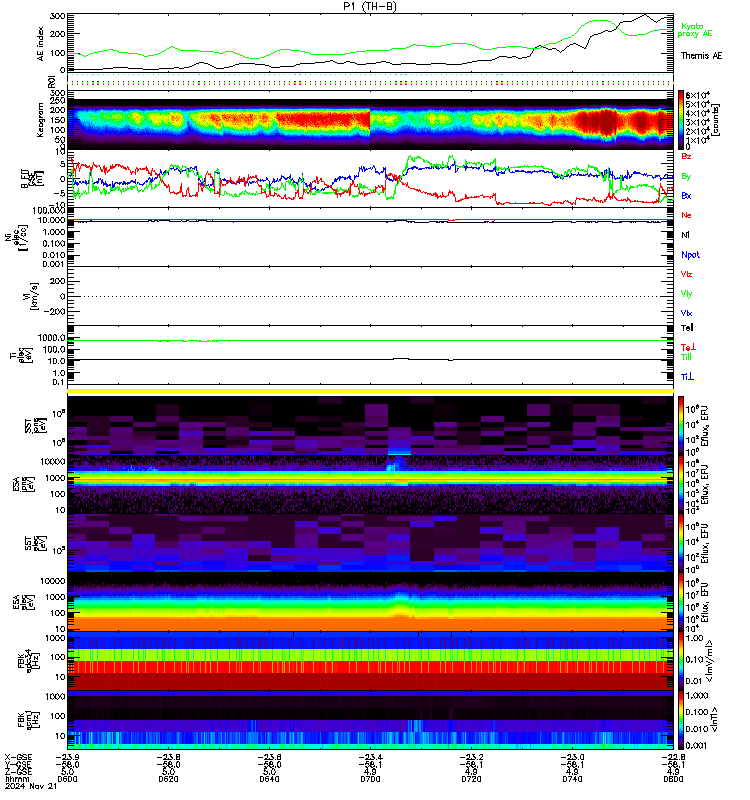
Task: Click the Keogram counts color bar
Action: pyautogui.click(x=681, y=120)
